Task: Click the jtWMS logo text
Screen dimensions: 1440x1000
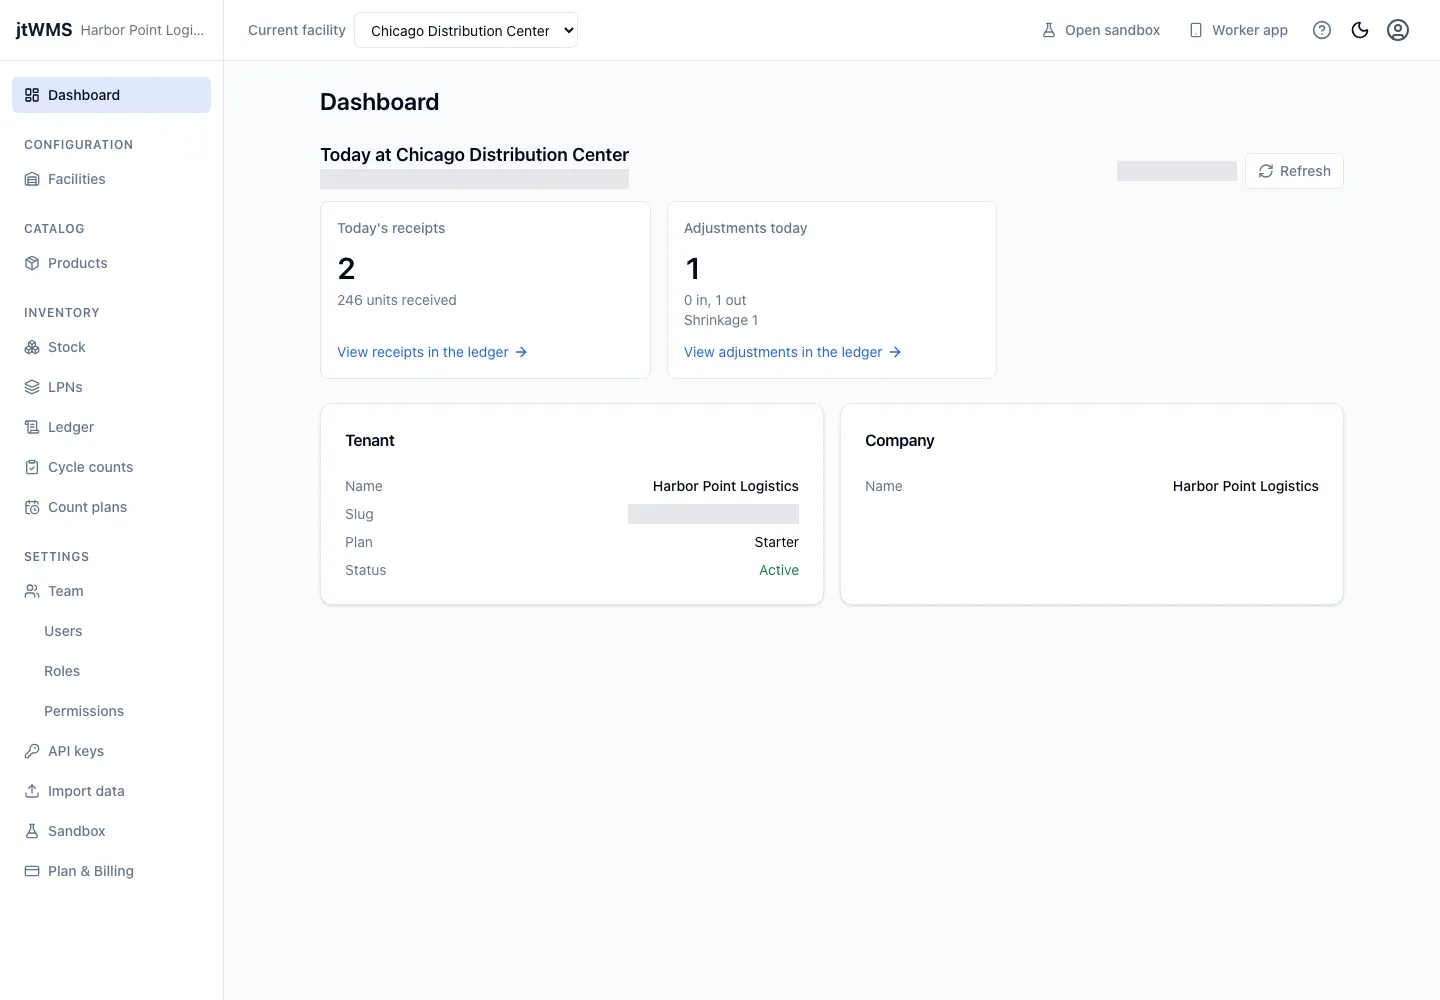Action: tap(44, 30)
